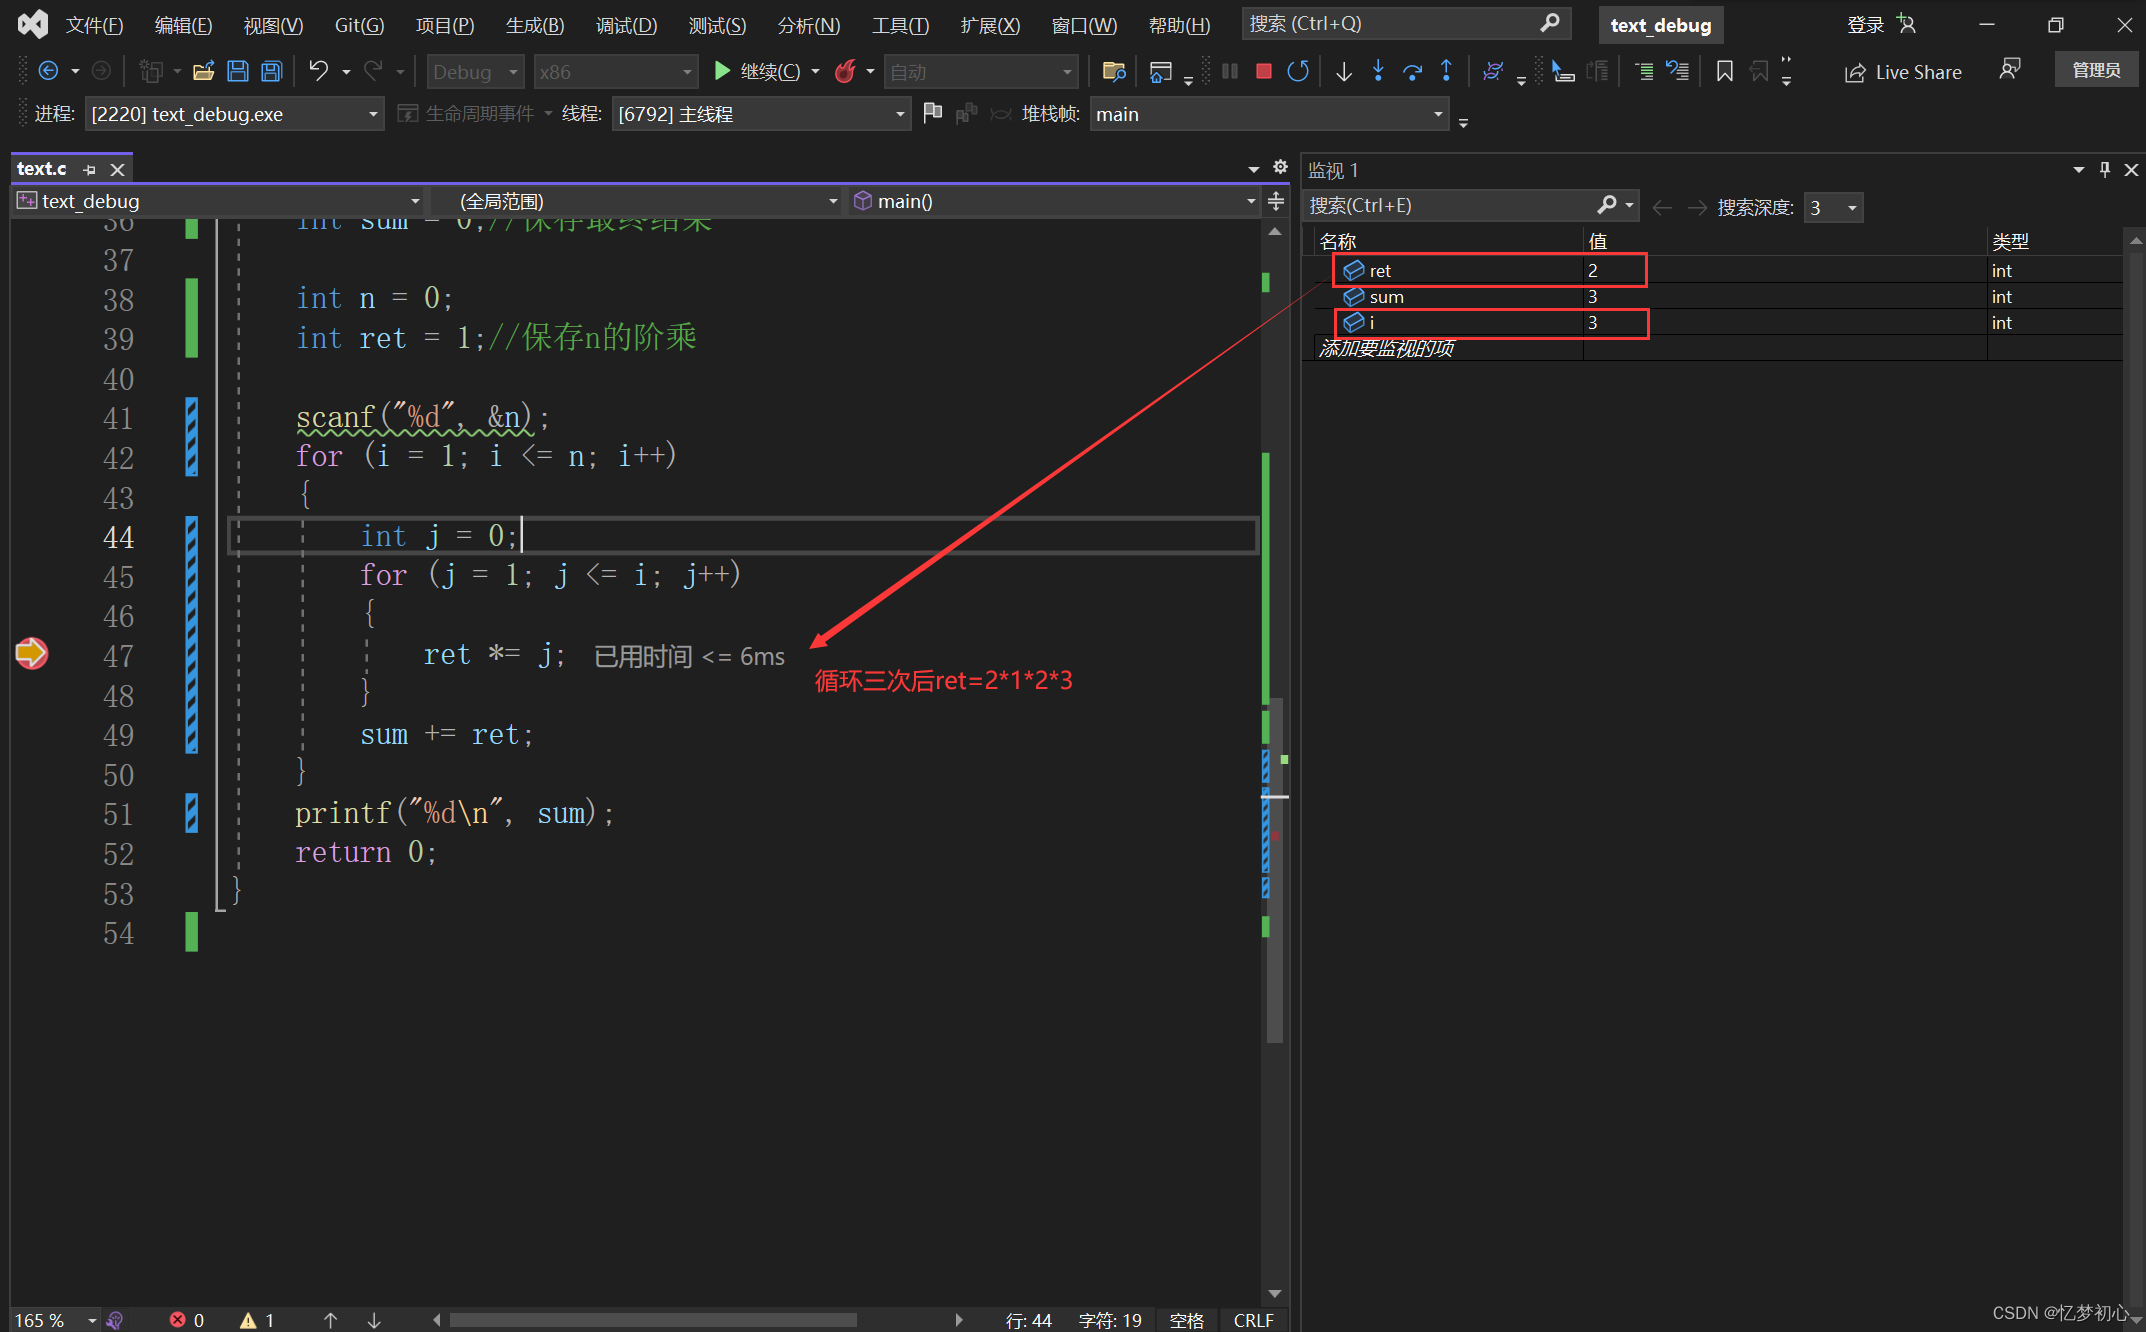Image resolution: width=2146 pixels, height=1332 pixels.
Task: Save the current file with the disk icon
Action: pos(238,71)
